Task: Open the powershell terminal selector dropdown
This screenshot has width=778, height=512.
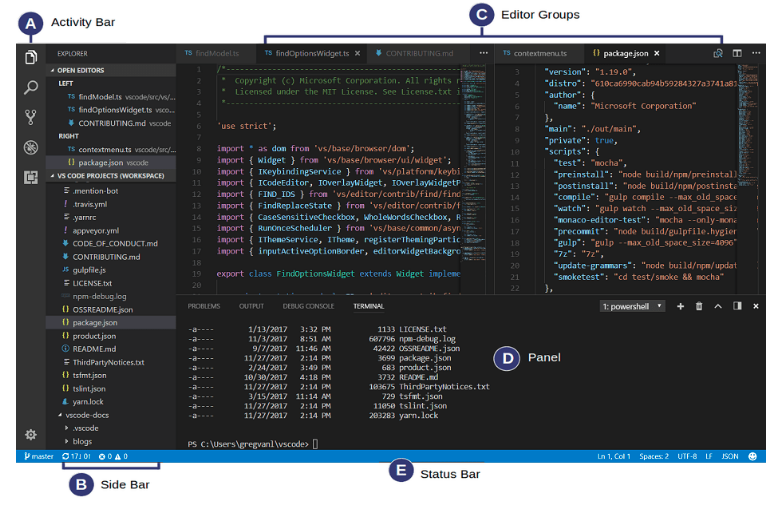Action: click(x=632, y=306)
